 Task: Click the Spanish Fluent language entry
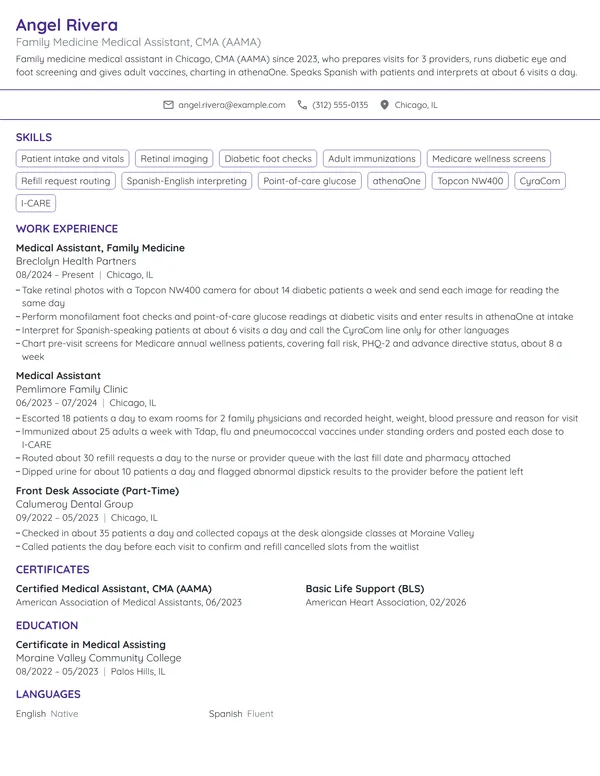[241, 714]
